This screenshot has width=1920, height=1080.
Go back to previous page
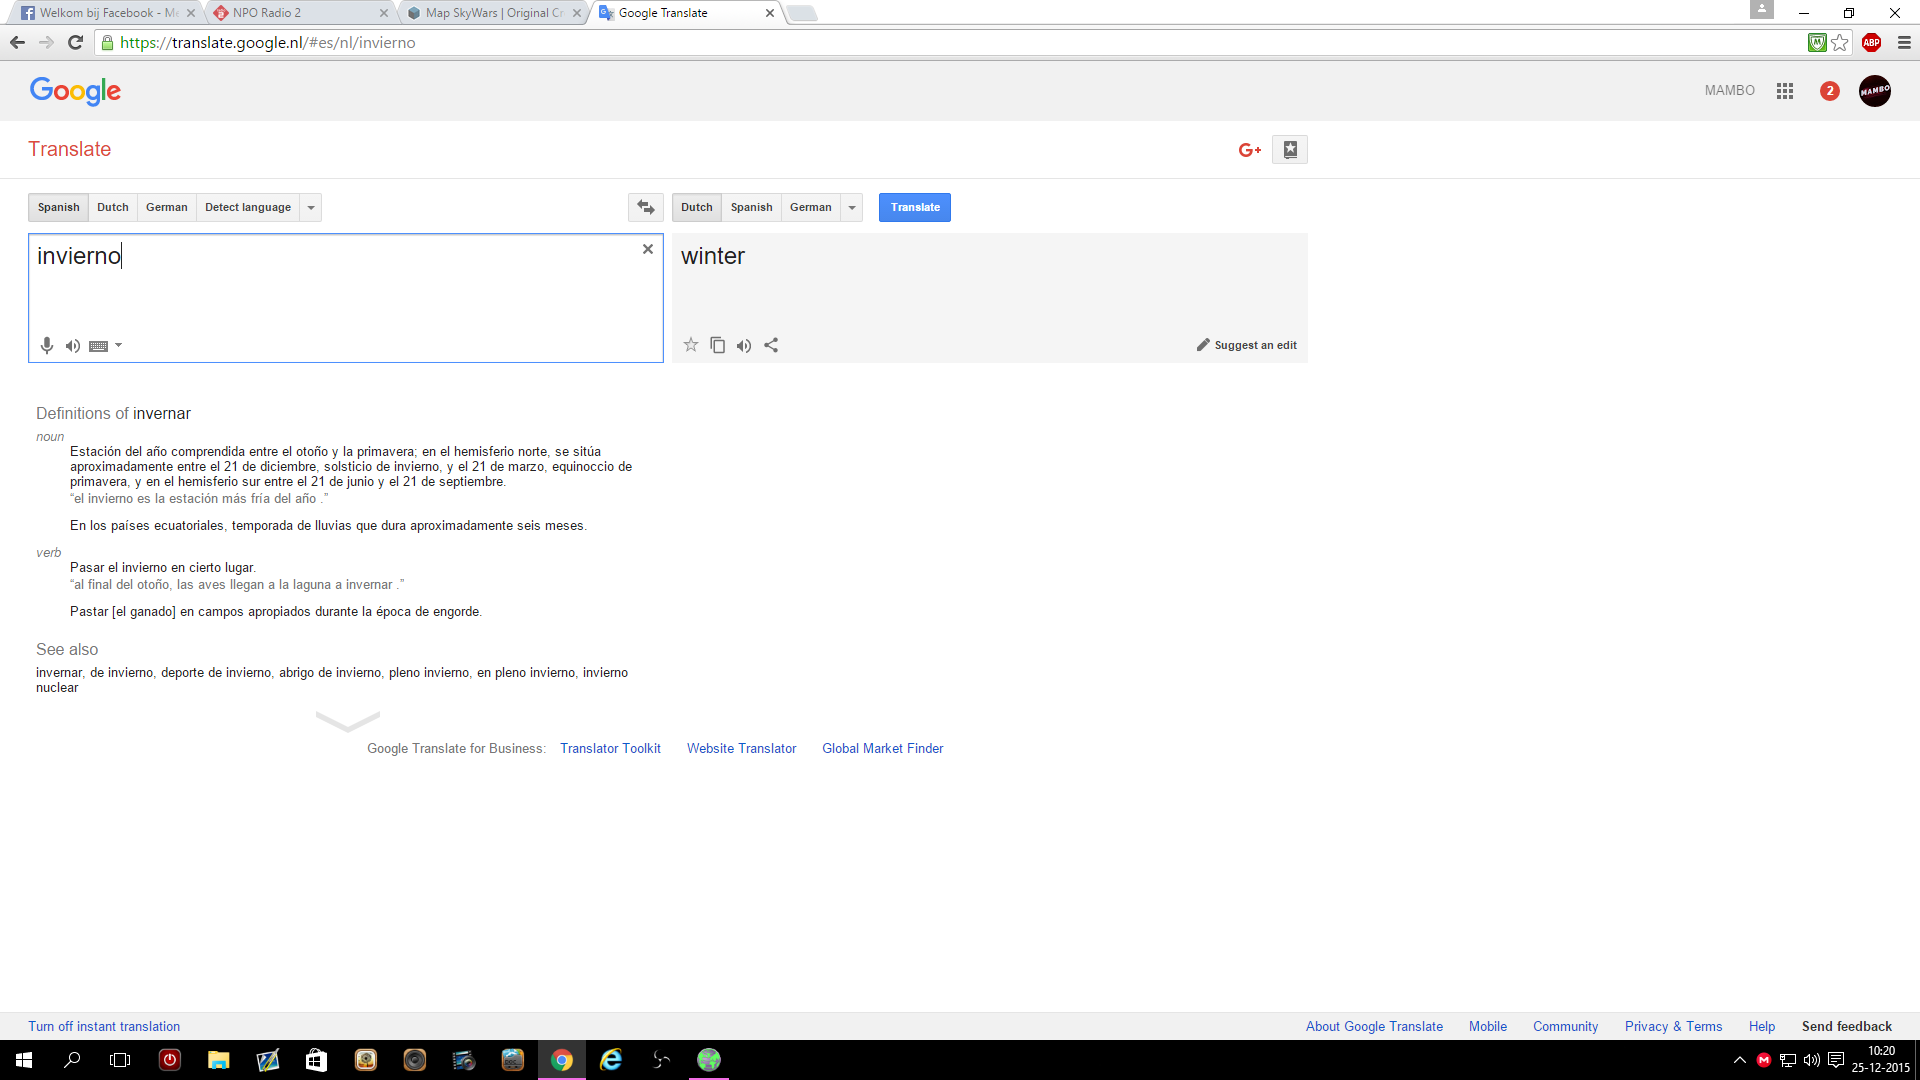(x=17, y=42)
